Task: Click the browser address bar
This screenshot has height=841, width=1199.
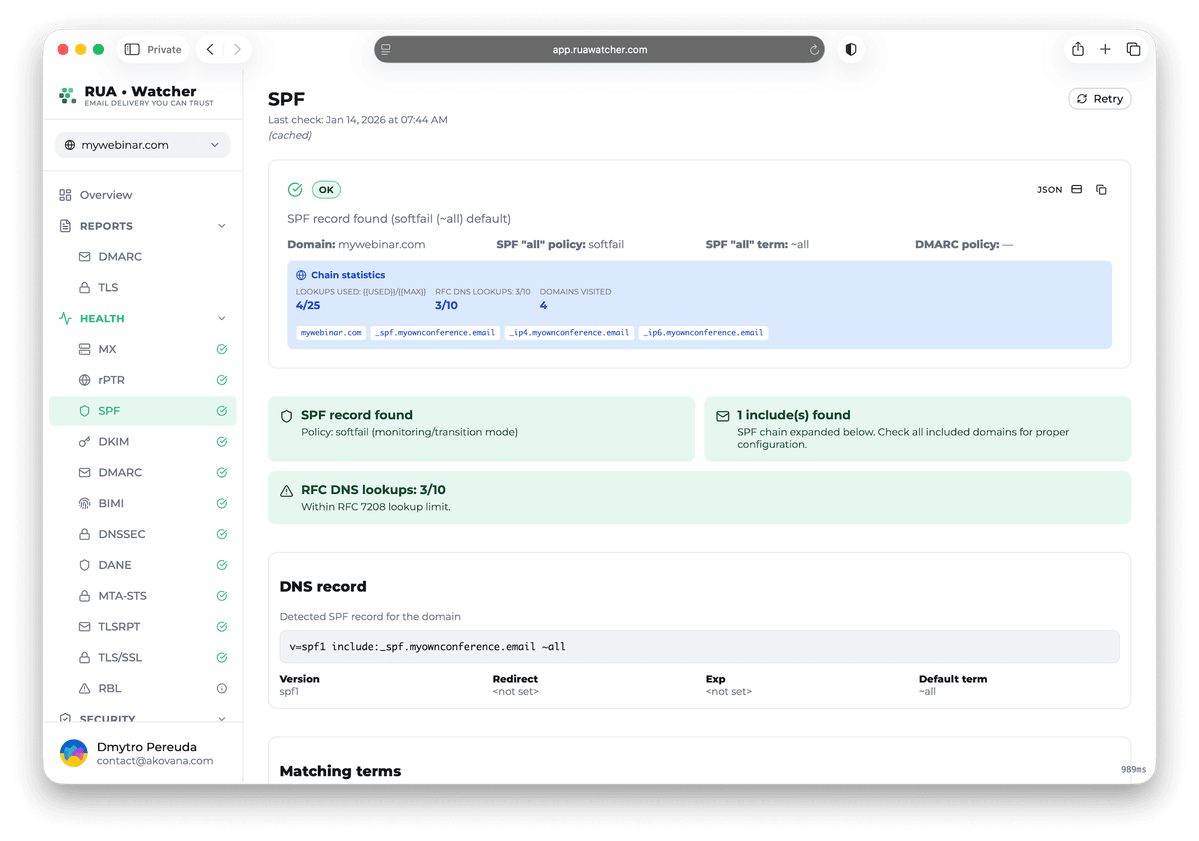Action: (x=598, y=48)
